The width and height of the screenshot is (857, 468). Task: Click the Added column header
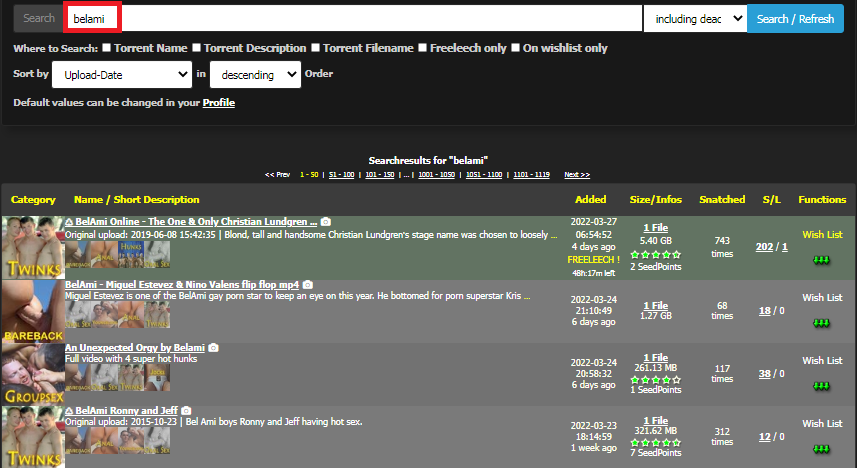point(590,200)
